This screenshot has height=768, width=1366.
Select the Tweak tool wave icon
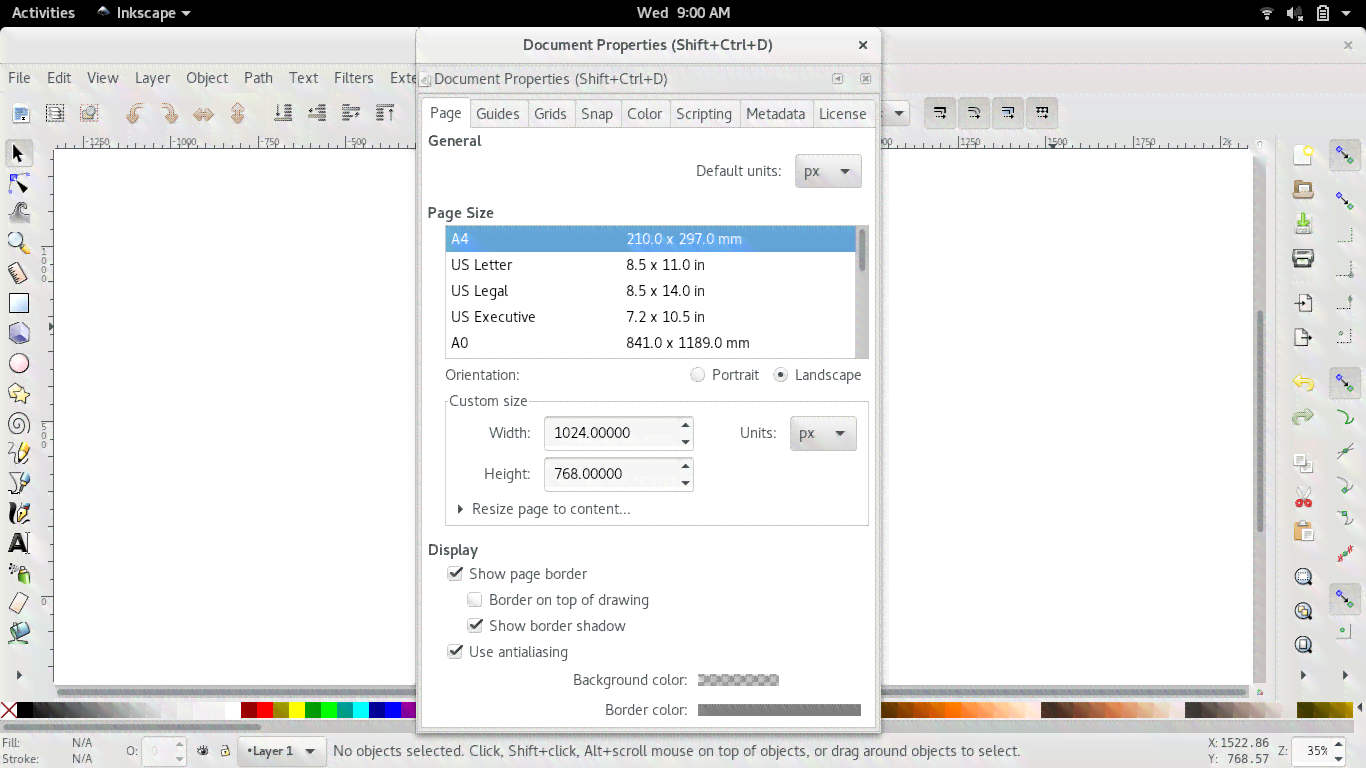point(19,213)
